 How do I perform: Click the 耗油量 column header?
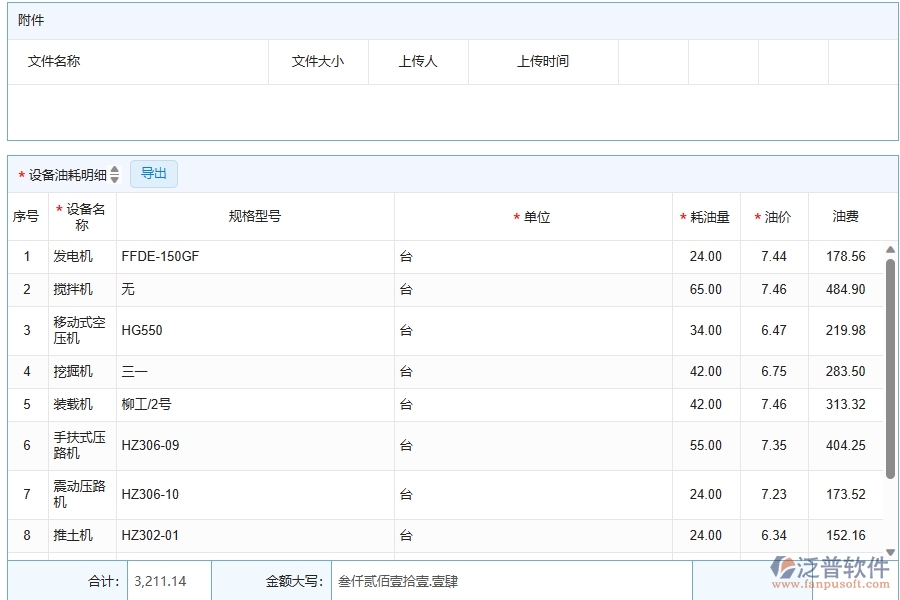pos(708,216)
